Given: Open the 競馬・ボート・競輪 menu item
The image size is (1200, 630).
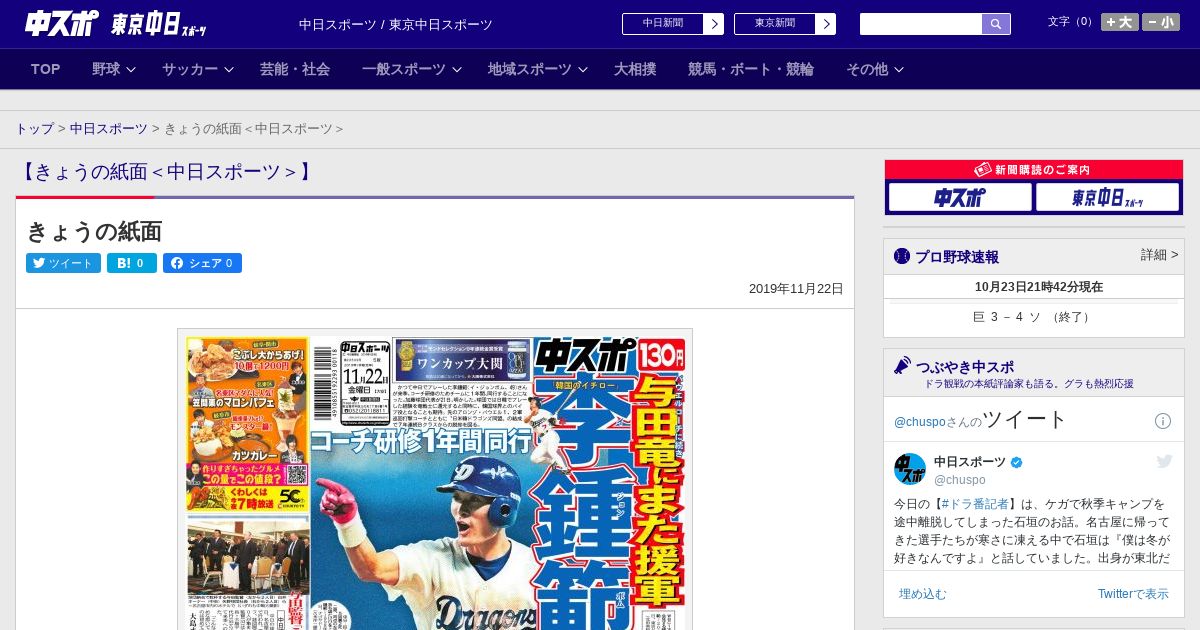Looking at the screenshot, I should tap(751, 69).
